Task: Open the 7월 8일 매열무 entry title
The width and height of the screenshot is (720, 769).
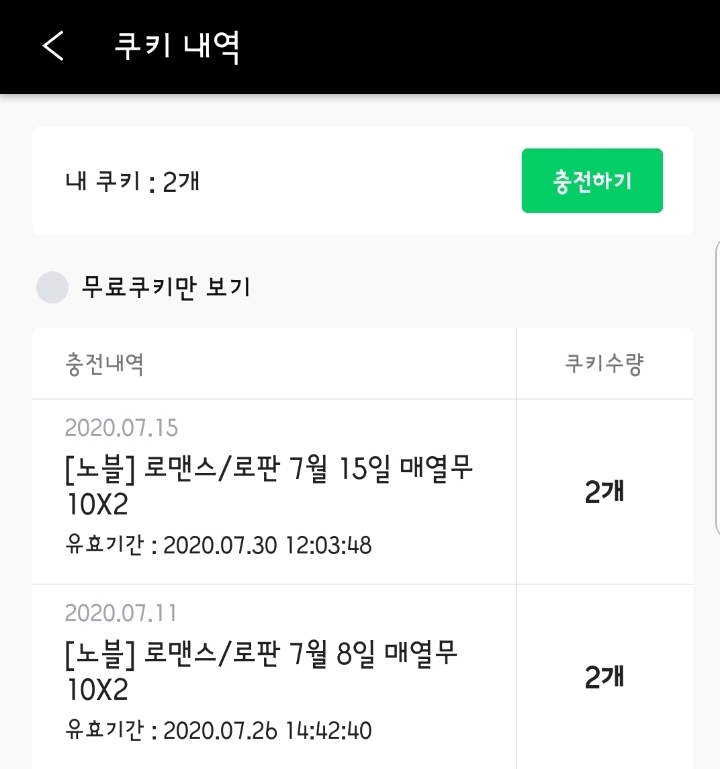Action: [261, 654]
